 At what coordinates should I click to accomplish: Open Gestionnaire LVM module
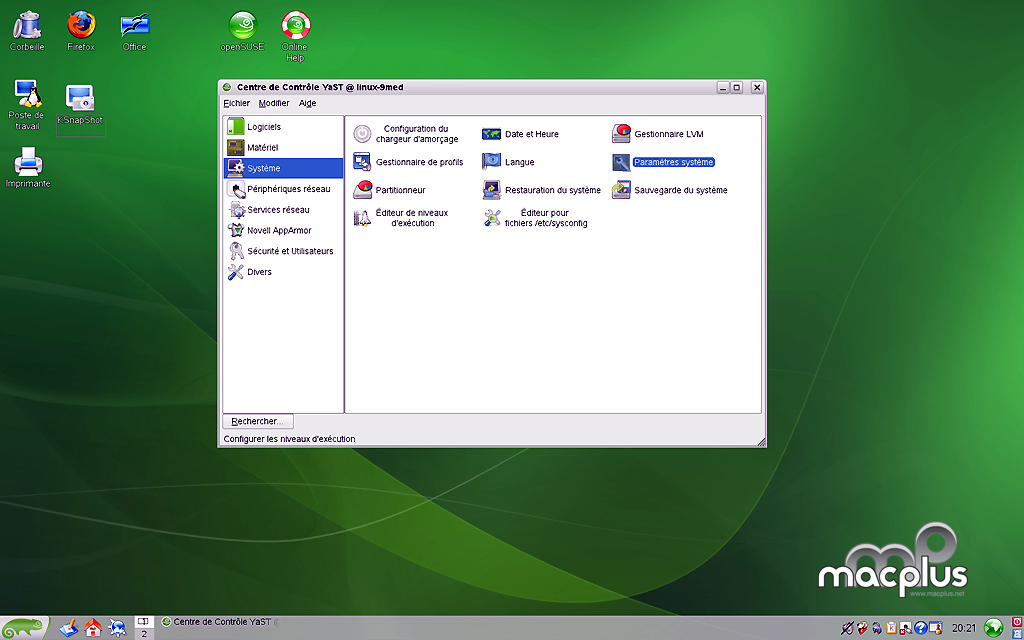pyautogui.click(x=658, y=134)
